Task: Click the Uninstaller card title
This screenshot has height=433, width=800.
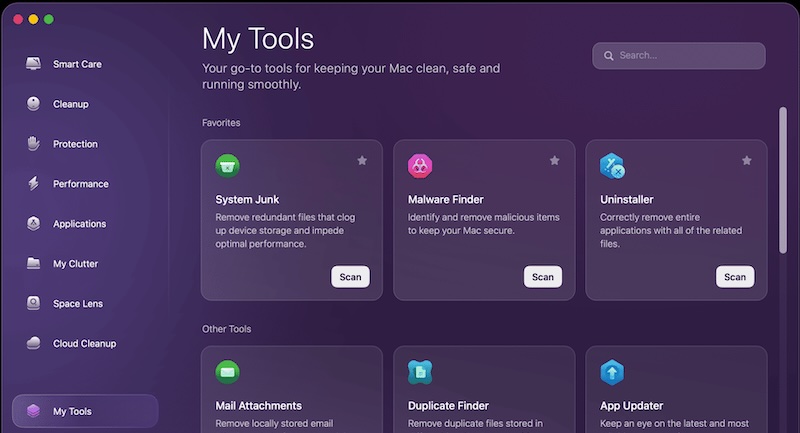Action: [x=627, y=199]
